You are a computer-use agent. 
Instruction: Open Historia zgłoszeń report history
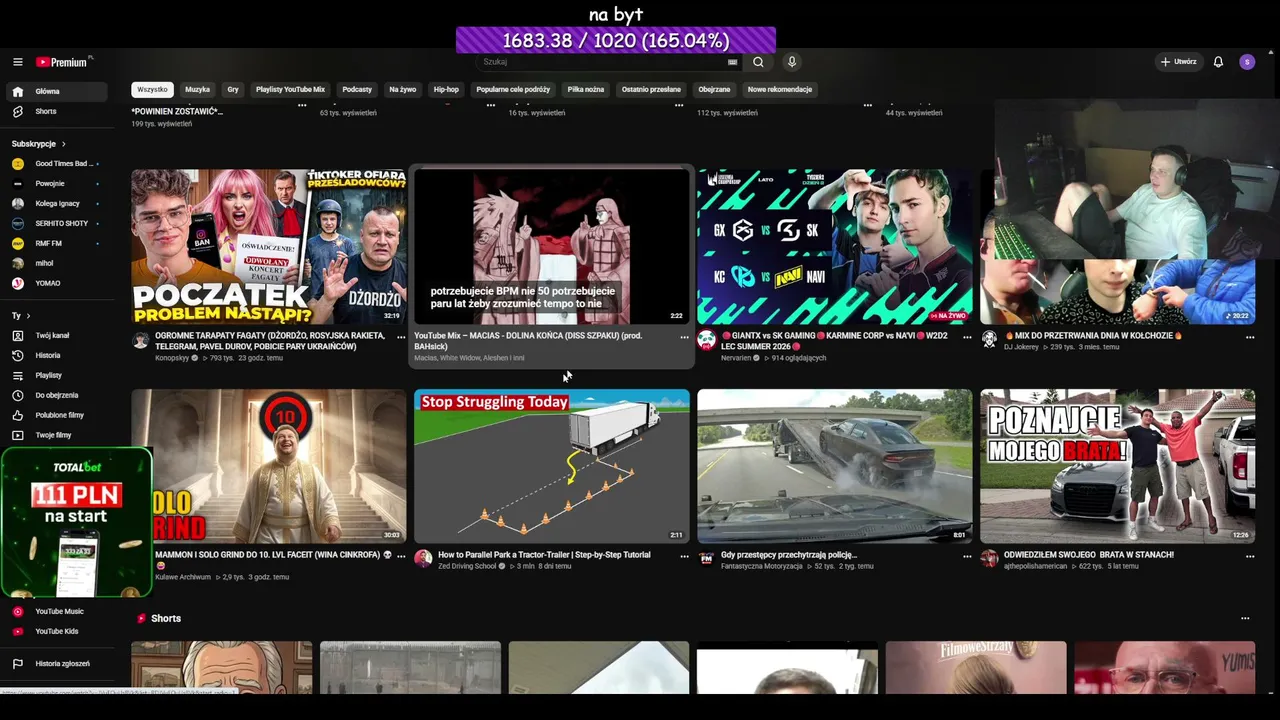coord(56,663)
